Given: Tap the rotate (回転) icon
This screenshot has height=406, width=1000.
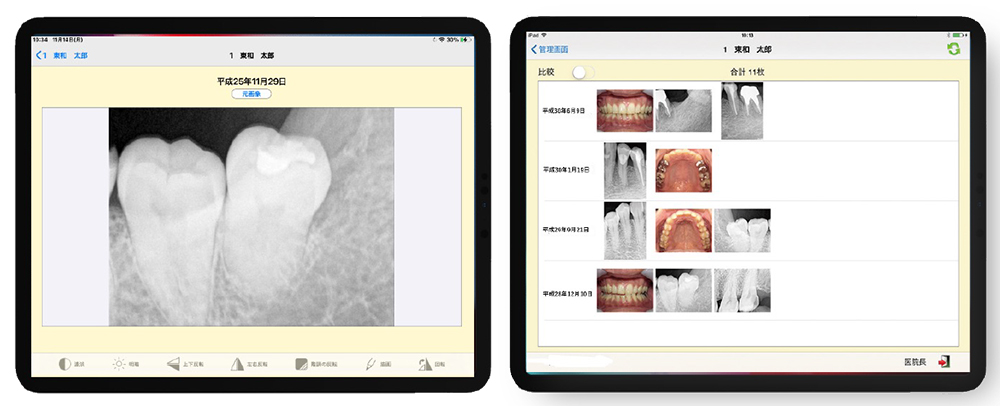Looking at the screenshot, I should pos(424,364).
